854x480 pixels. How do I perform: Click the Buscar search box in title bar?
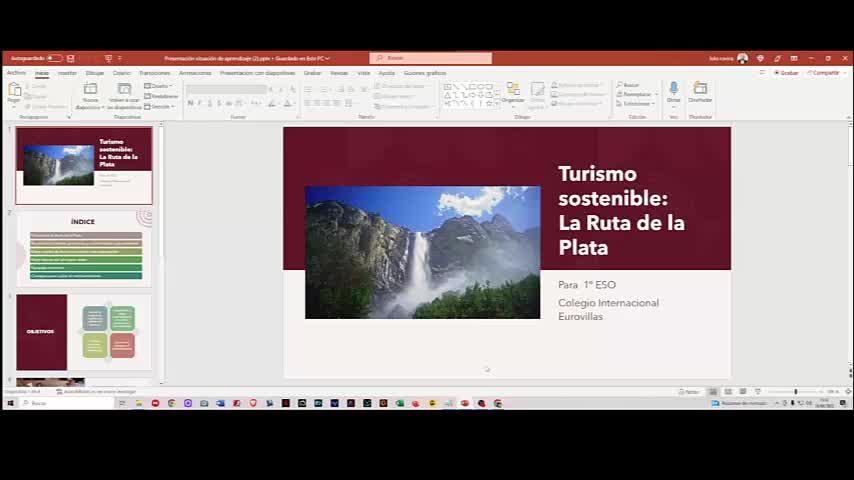430,58
